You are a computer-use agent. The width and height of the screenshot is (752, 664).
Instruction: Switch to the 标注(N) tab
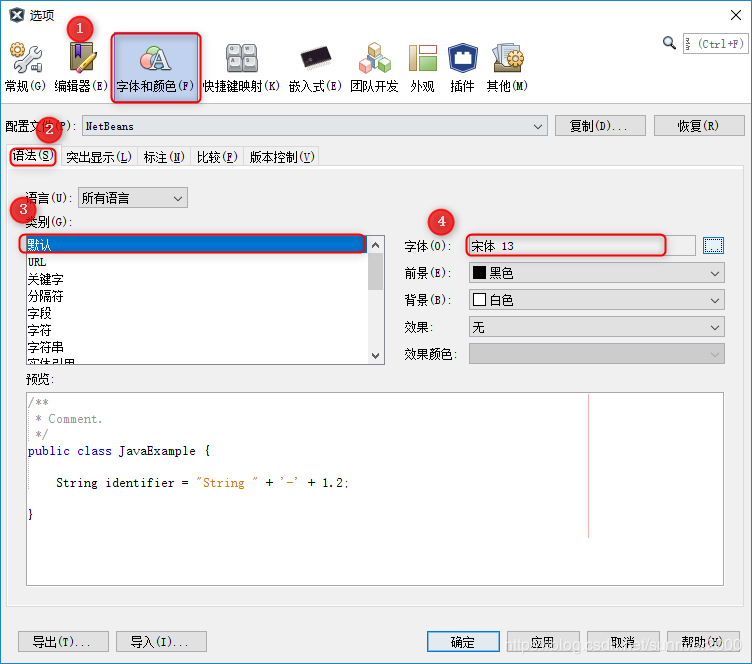[164, 157]
